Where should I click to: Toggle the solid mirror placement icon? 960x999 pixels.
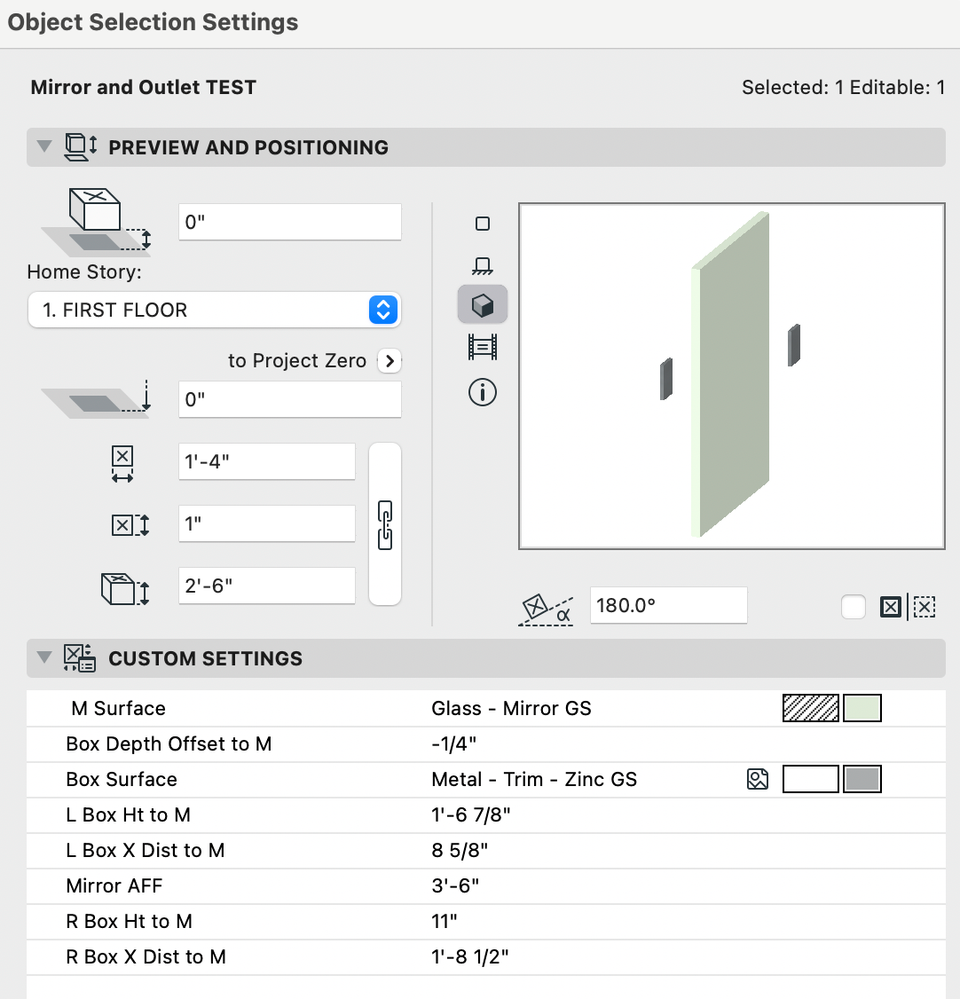tap(890, 606)
